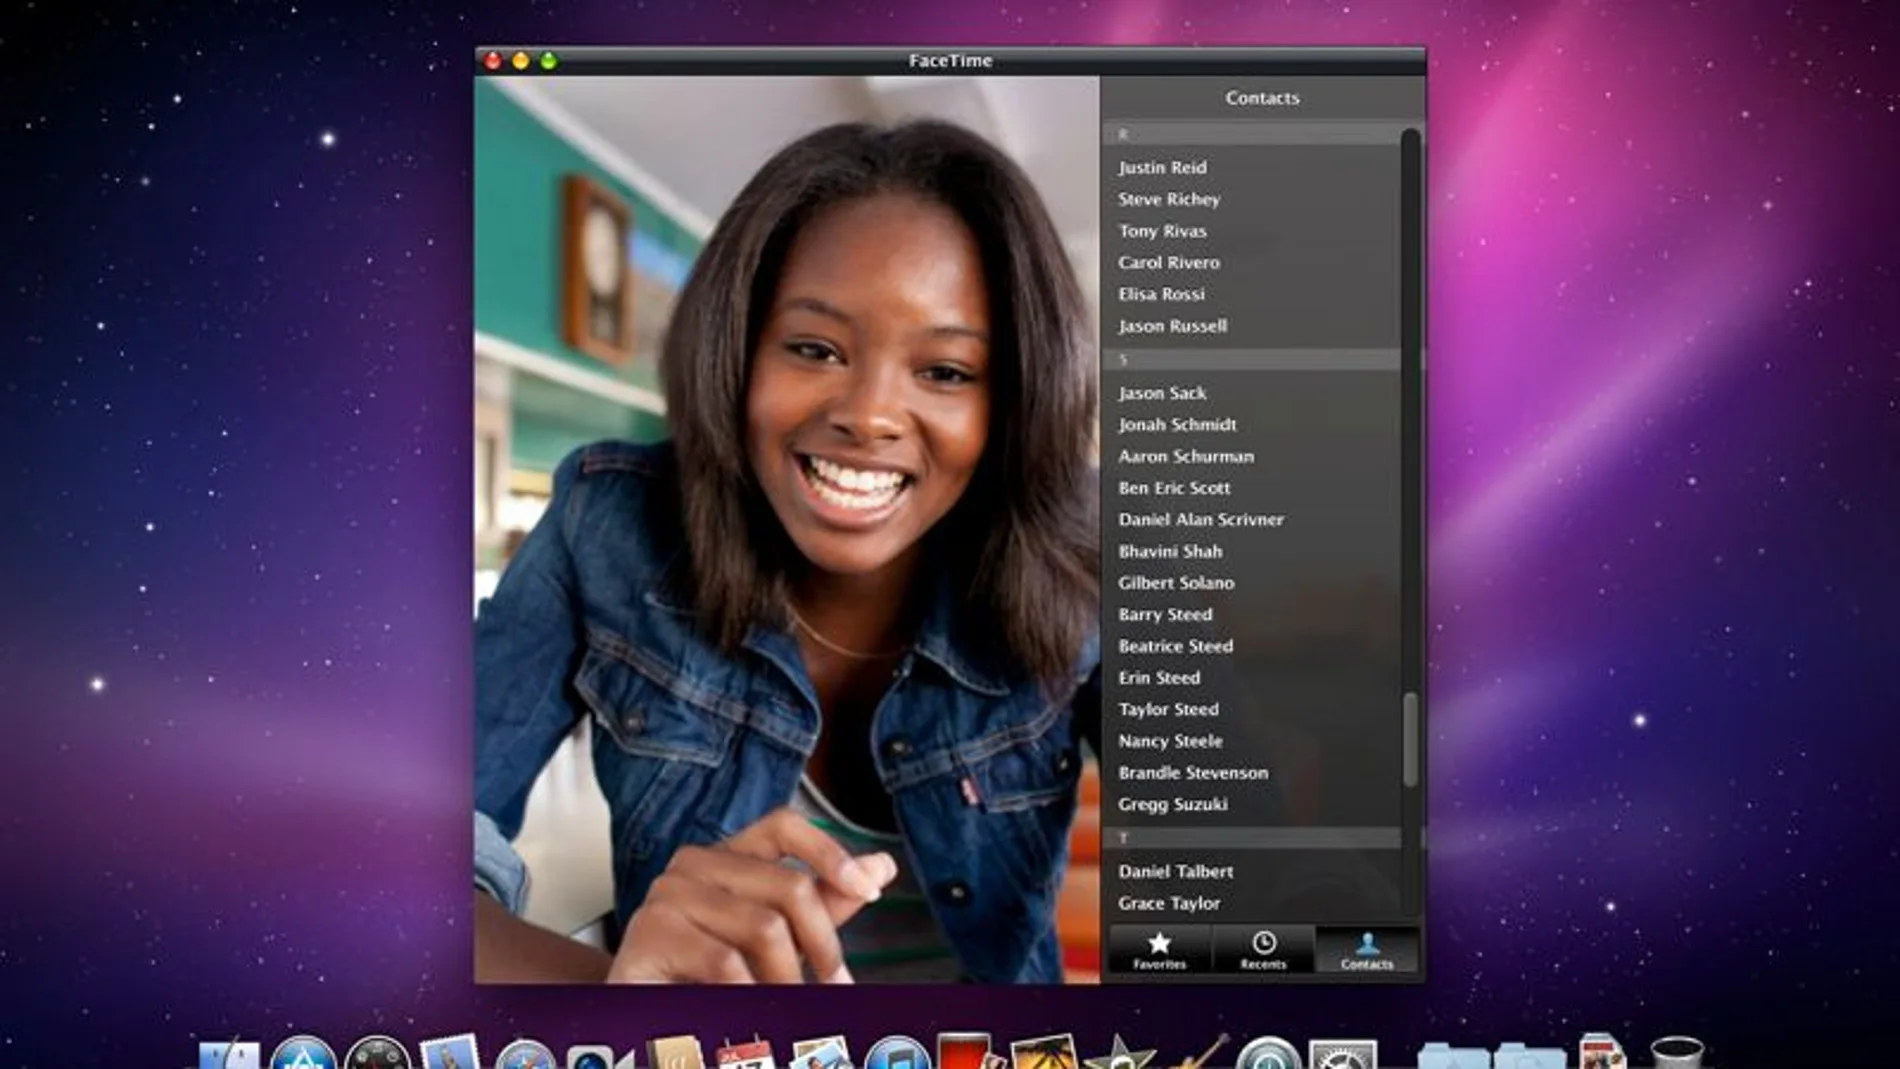Select Brandie Stevenson in contacts

(1193, 773)
